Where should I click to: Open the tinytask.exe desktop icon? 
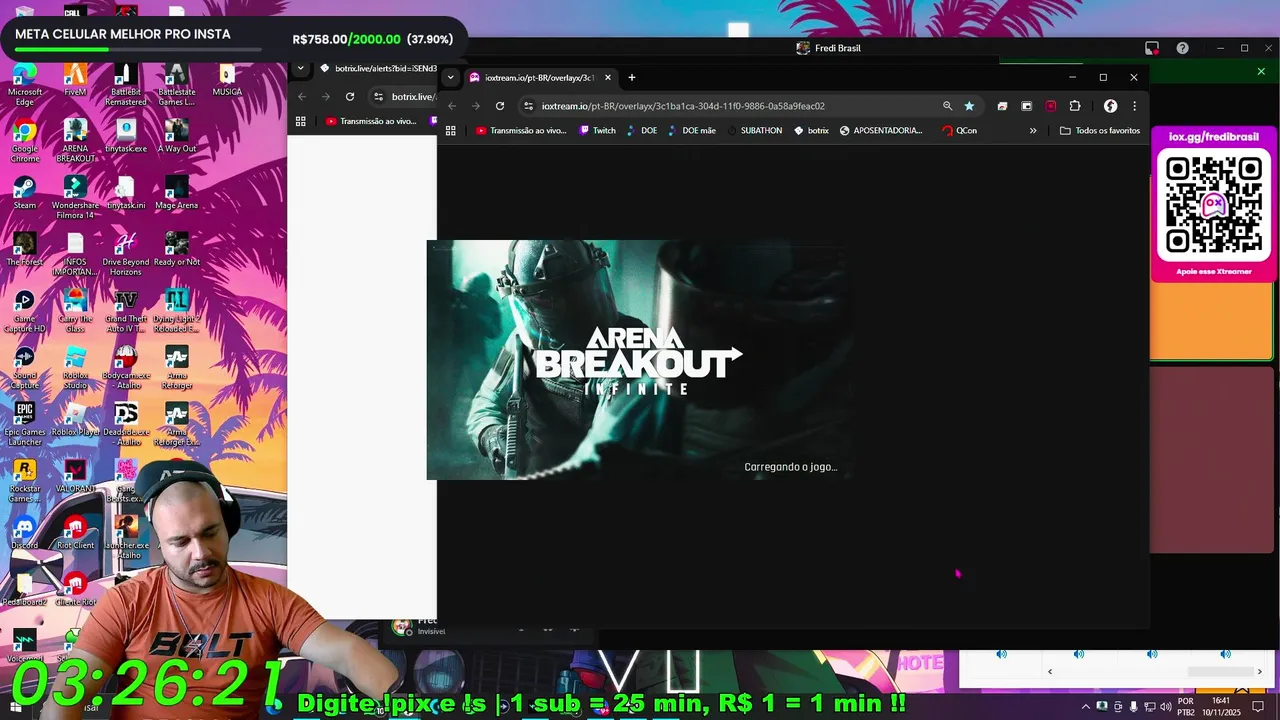125,136
